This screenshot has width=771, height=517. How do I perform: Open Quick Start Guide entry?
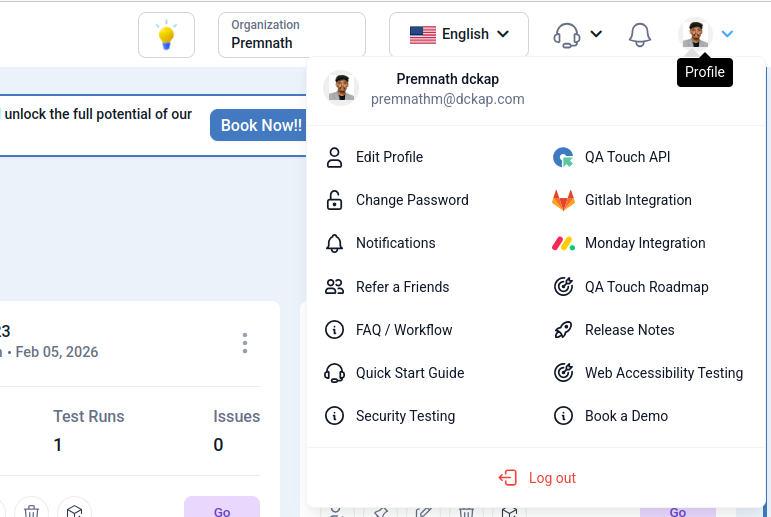click(410, 373)
